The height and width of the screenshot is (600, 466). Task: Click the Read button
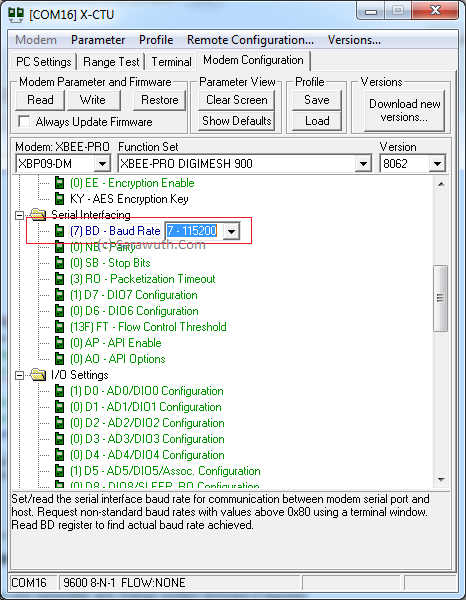coord(40,100)
